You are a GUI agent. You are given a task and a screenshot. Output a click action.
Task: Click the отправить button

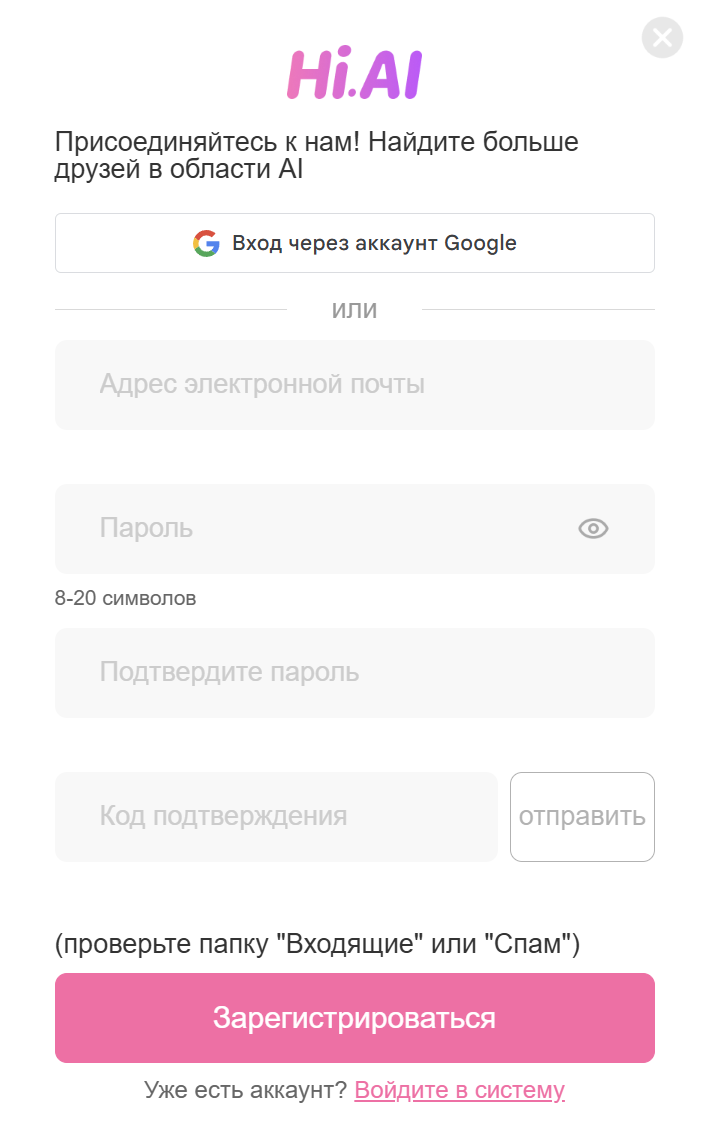583,817
